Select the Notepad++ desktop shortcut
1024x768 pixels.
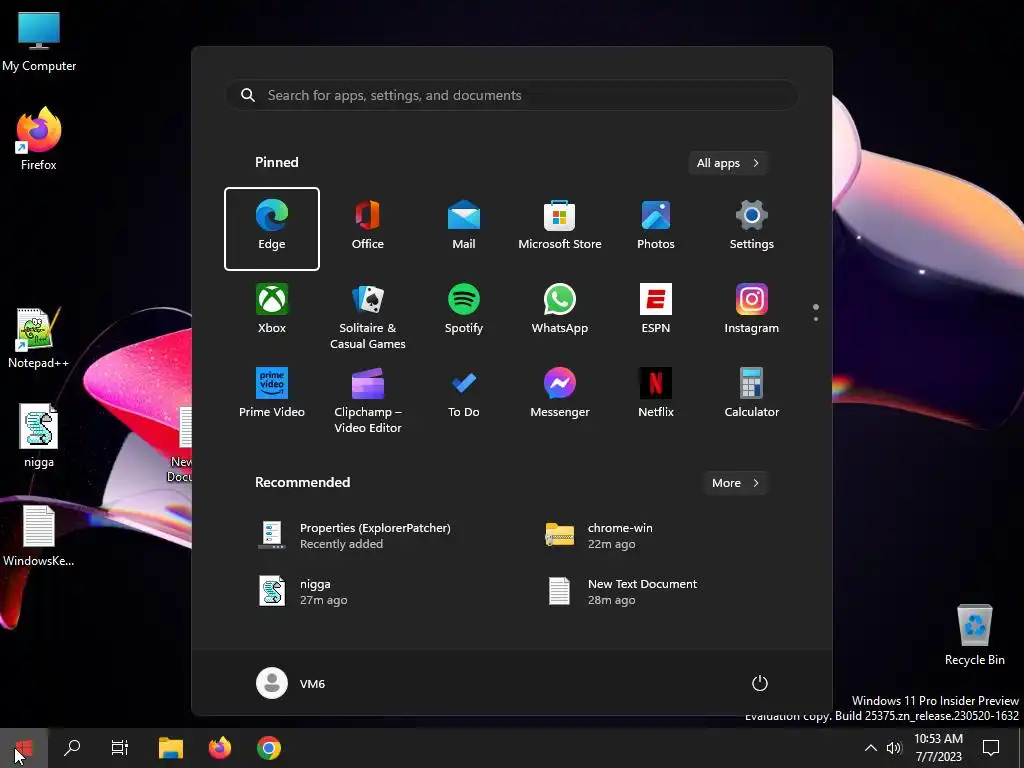[x=39, y=338]
